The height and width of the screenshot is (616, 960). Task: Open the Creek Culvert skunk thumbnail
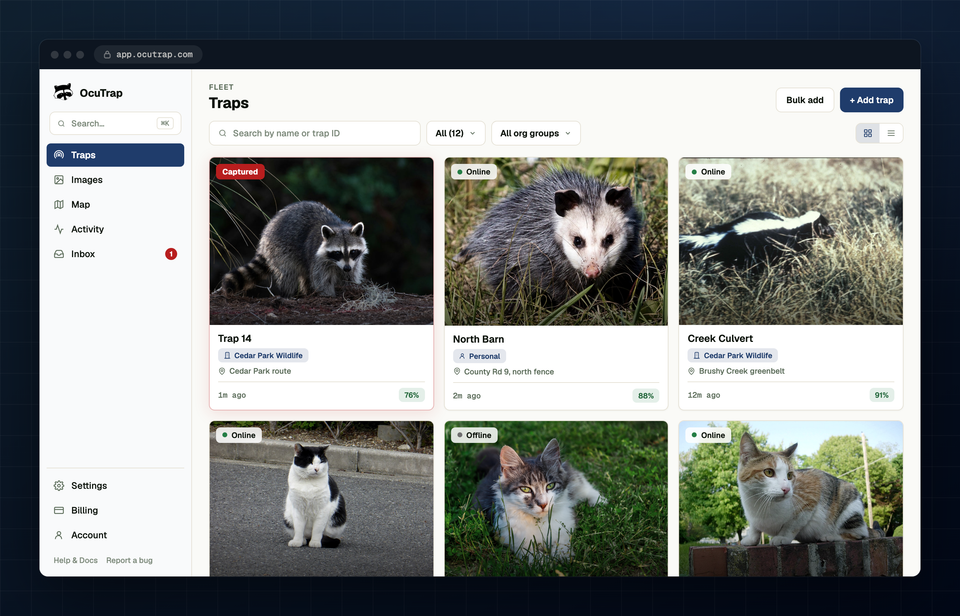(790, 241)
